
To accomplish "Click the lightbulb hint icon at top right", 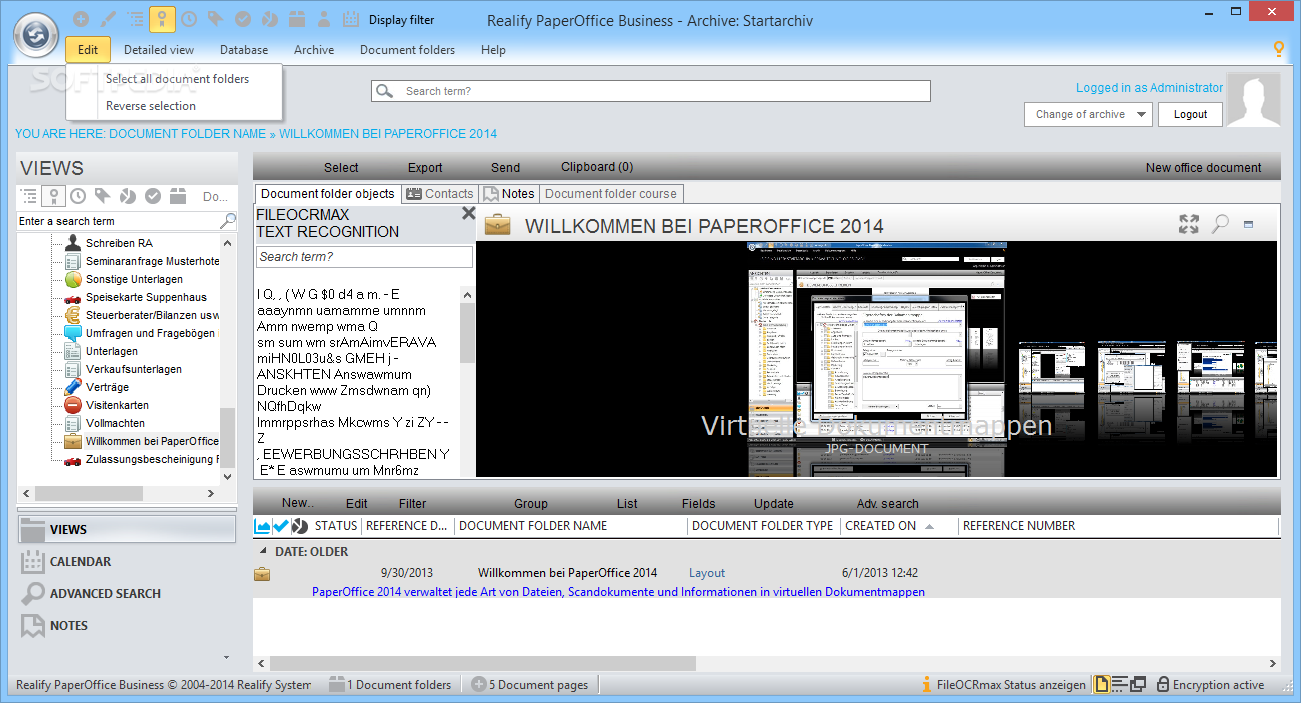I will pyautogui.click(x=1278, y=49).
